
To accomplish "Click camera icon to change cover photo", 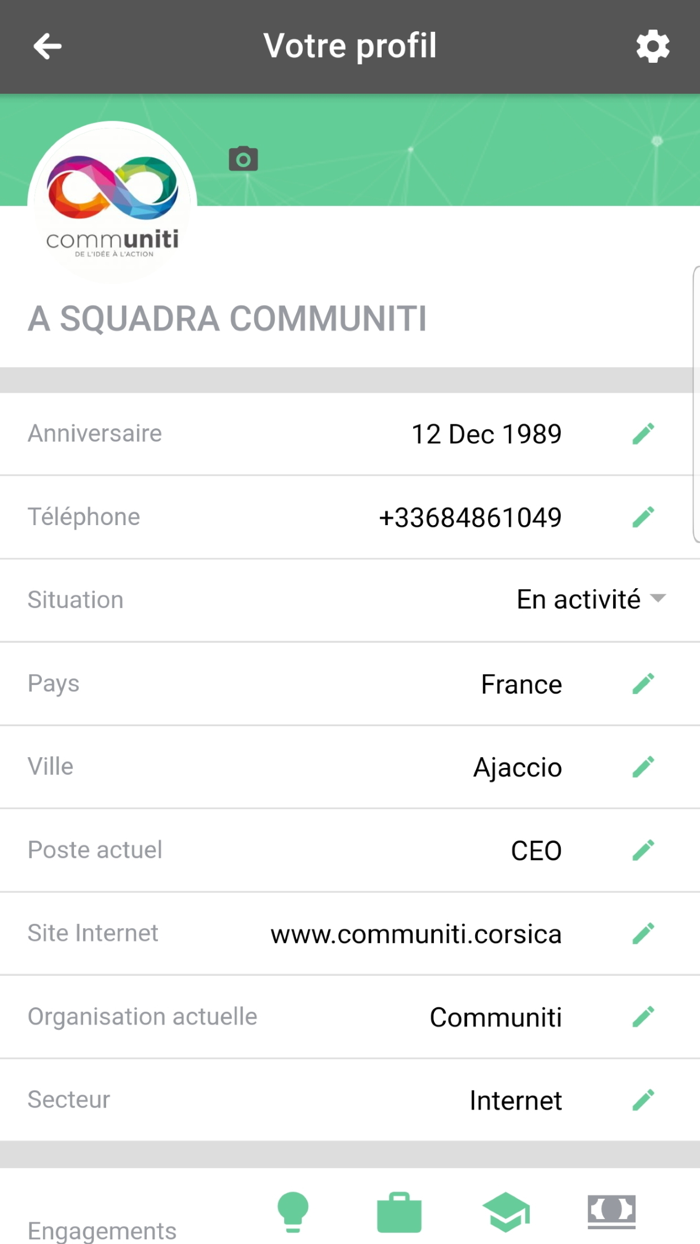I will click(x=243, y=158).
